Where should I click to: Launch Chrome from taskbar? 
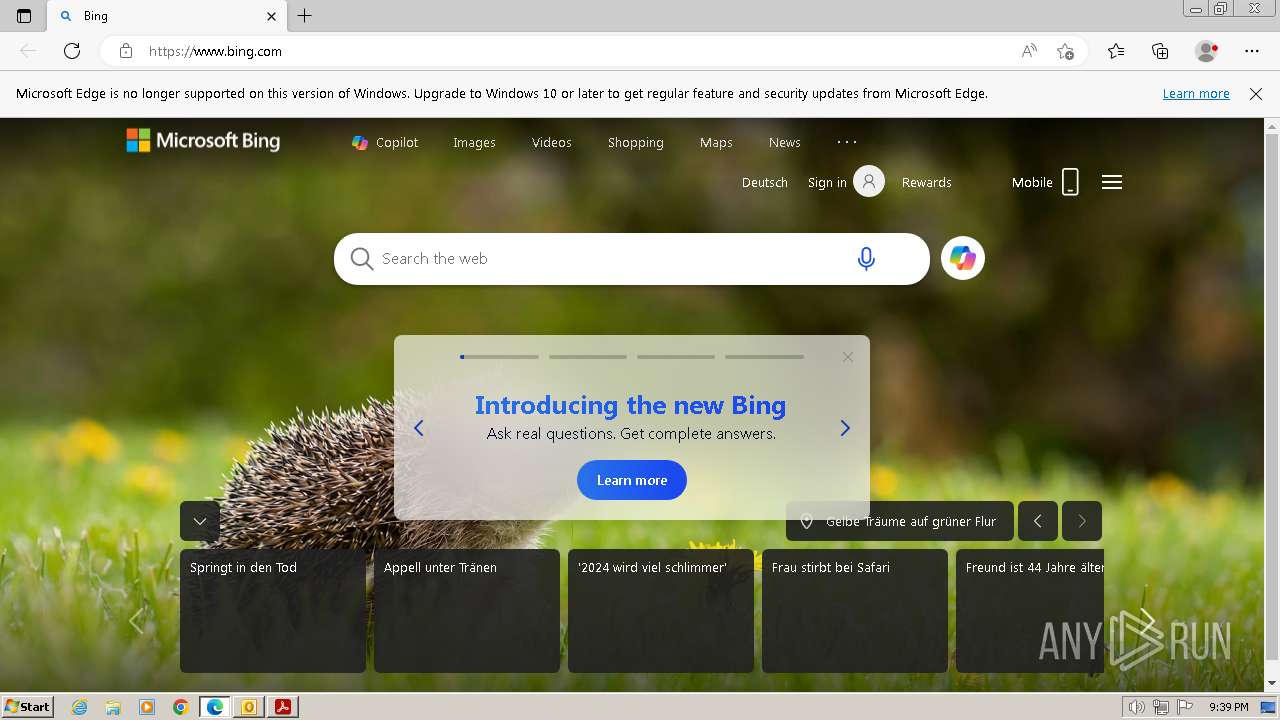pos(180,707)
